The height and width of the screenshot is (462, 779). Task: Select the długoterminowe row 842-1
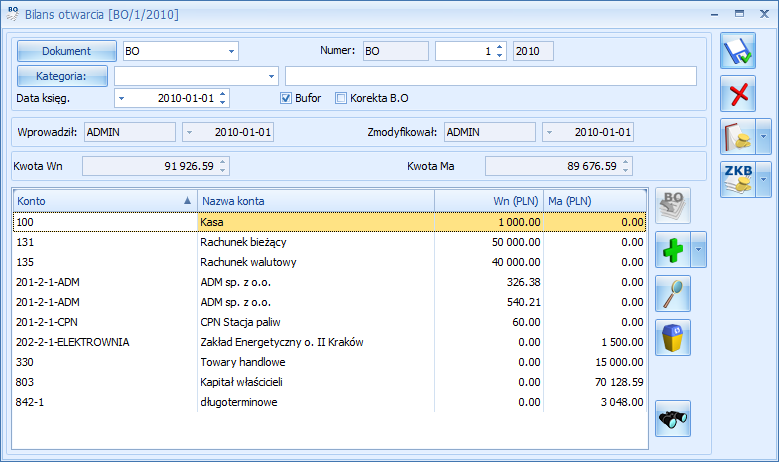click(329, 402)
